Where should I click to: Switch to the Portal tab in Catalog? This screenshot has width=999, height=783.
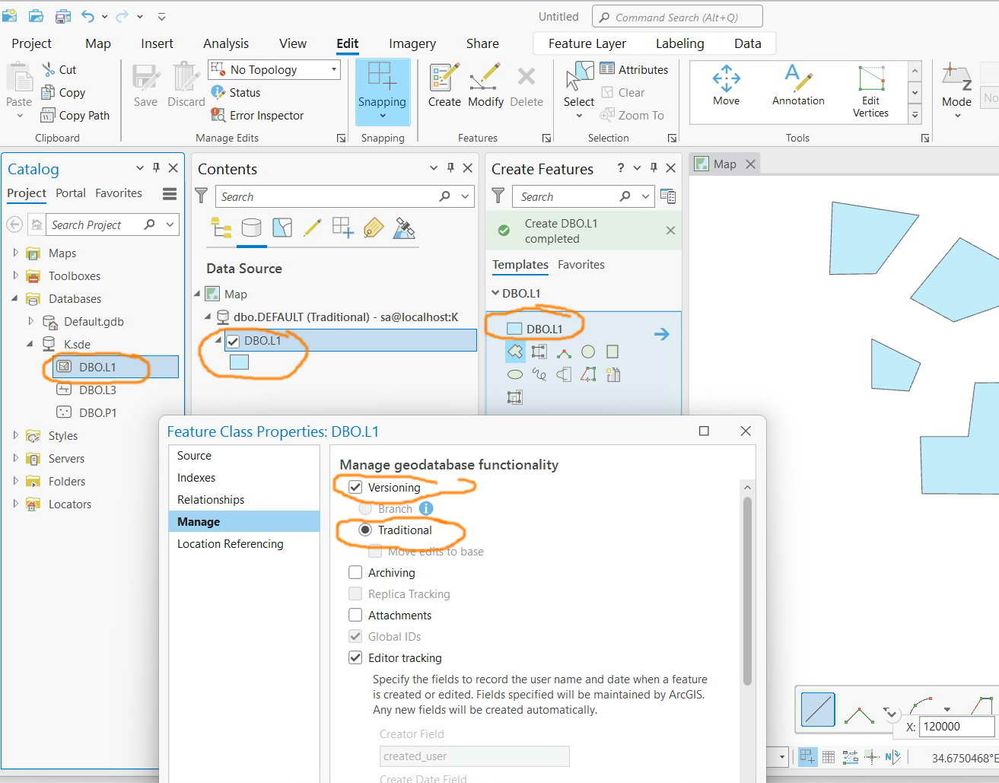click(x=70, y=193)
